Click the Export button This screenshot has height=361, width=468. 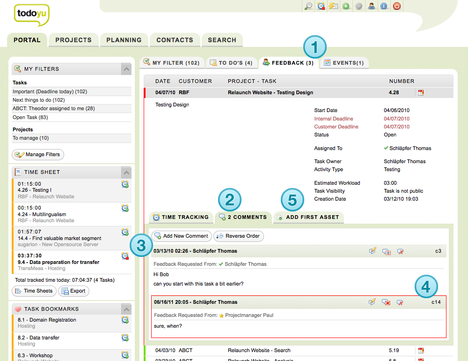click(x=74, y=291)
